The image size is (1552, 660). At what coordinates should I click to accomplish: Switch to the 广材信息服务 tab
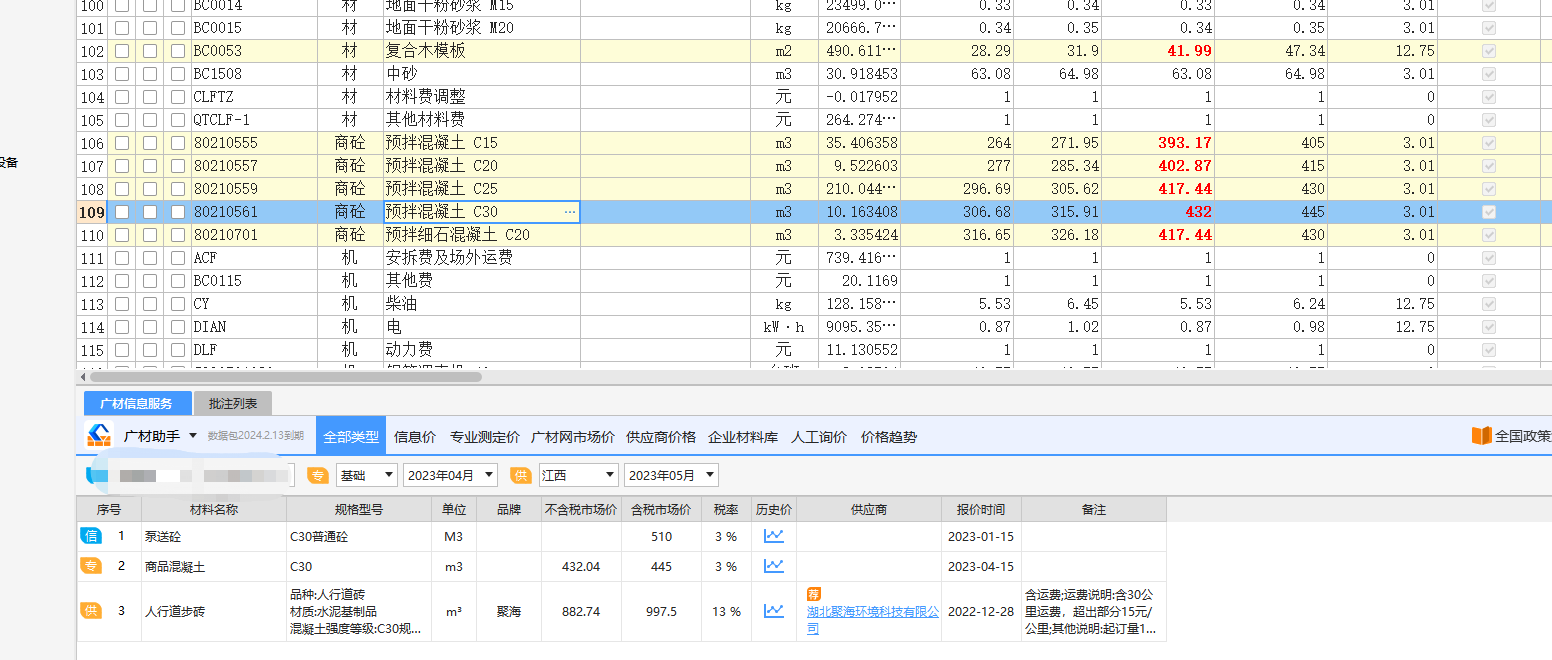tap(136, 404)
